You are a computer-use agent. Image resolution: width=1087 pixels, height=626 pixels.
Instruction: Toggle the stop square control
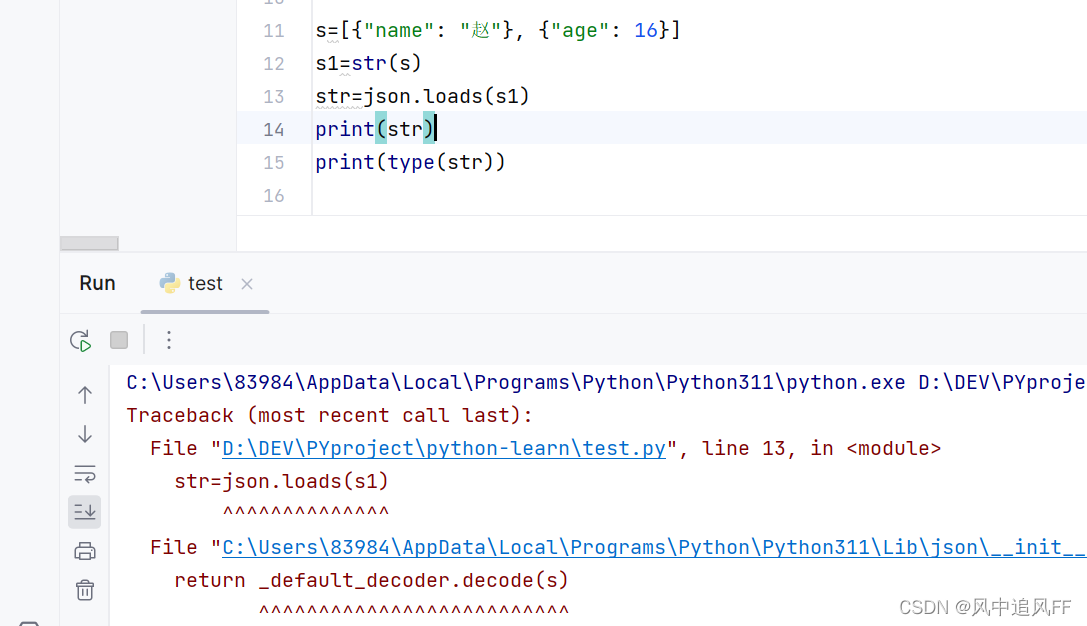119,340
